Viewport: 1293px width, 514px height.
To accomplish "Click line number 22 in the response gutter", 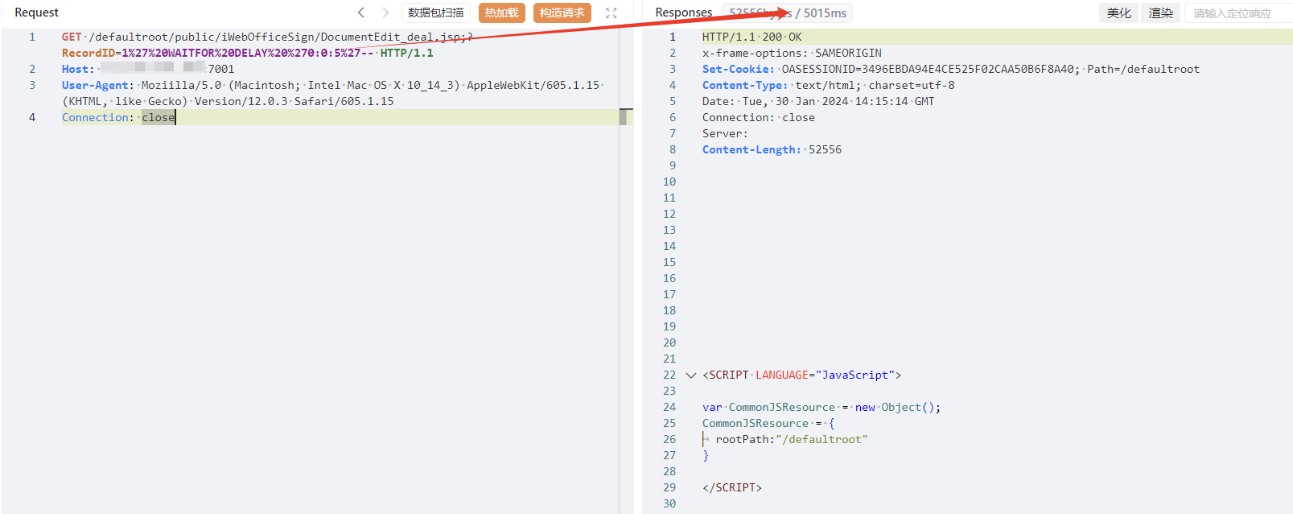I will [669, 375].
